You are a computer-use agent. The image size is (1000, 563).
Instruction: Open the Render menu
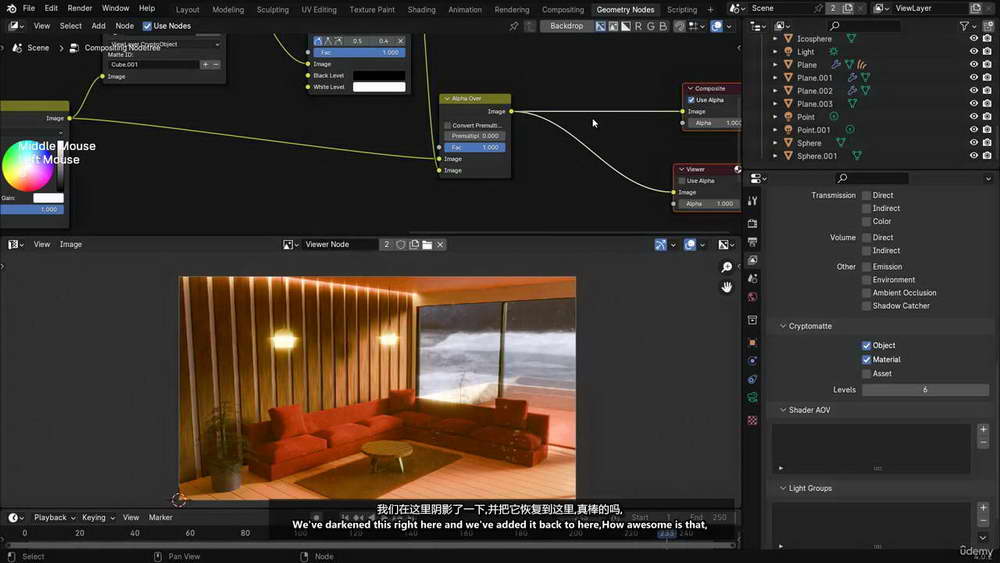(80, 8)
